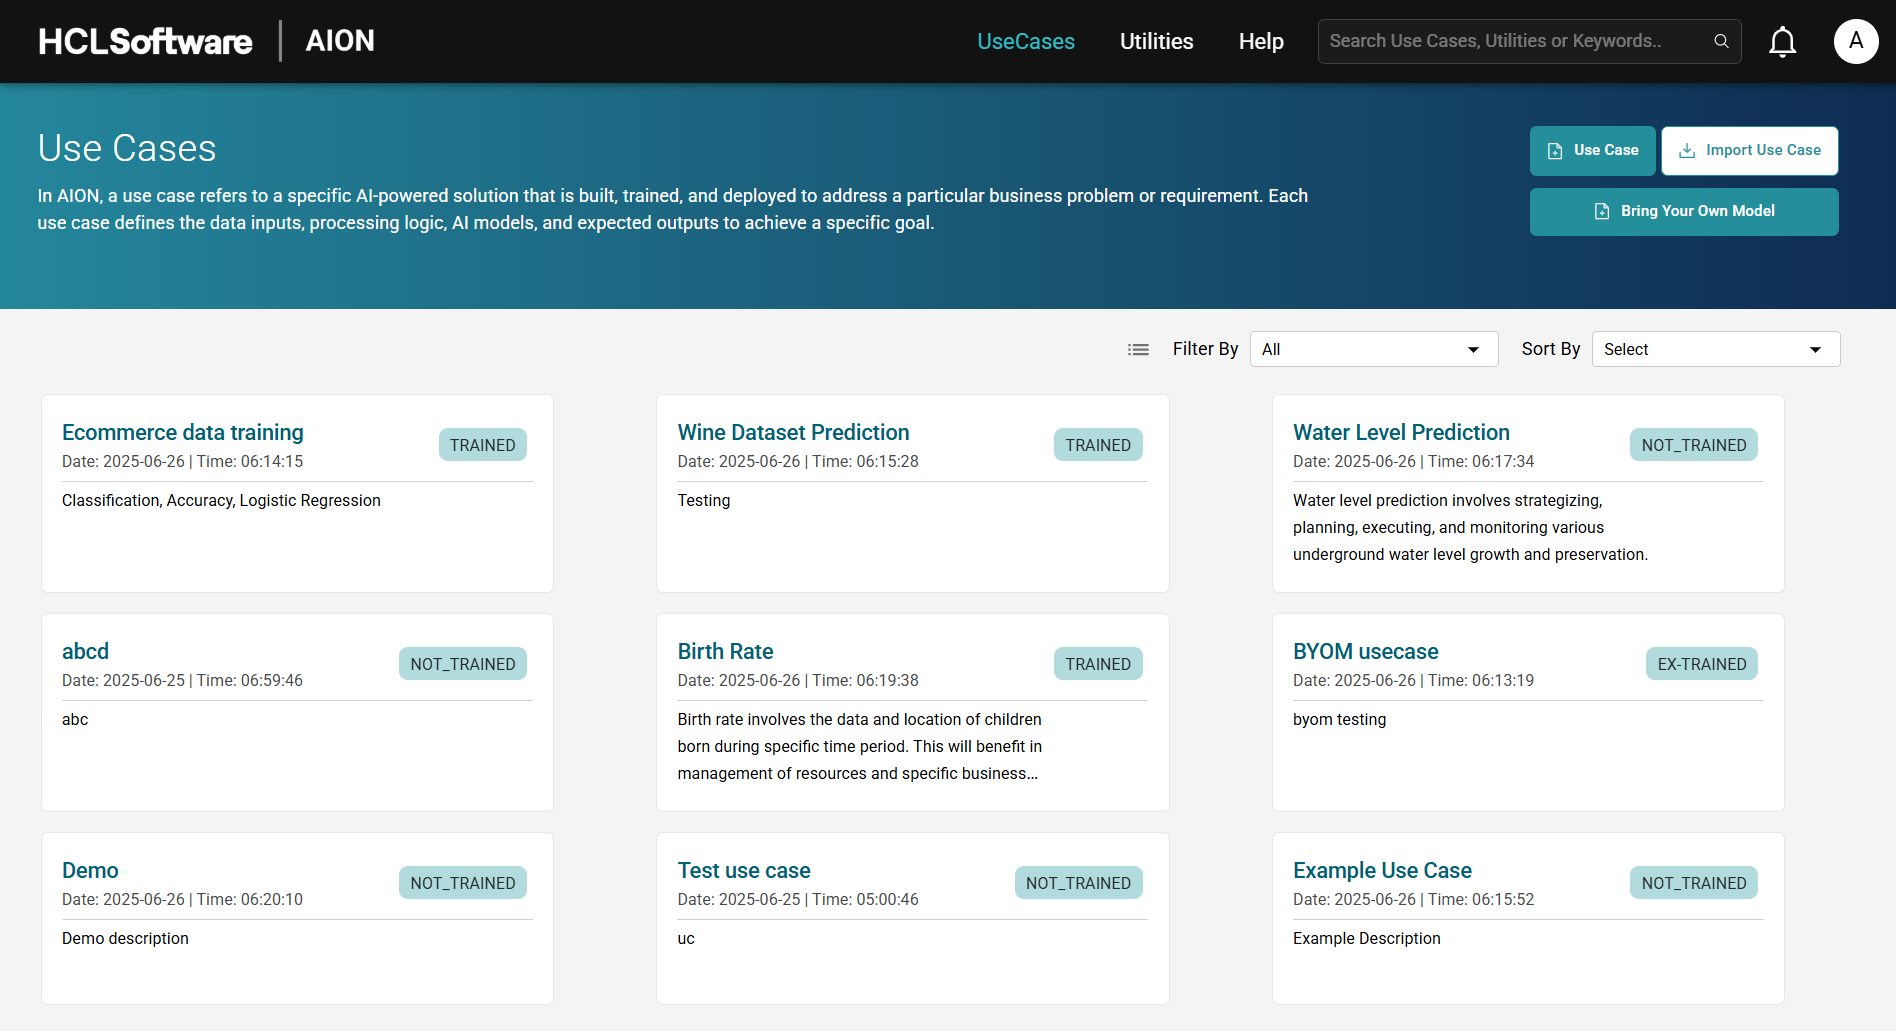The image size is (1896, 1031).
Task: Click the notification bell icon
Action: pos(1782,42)
